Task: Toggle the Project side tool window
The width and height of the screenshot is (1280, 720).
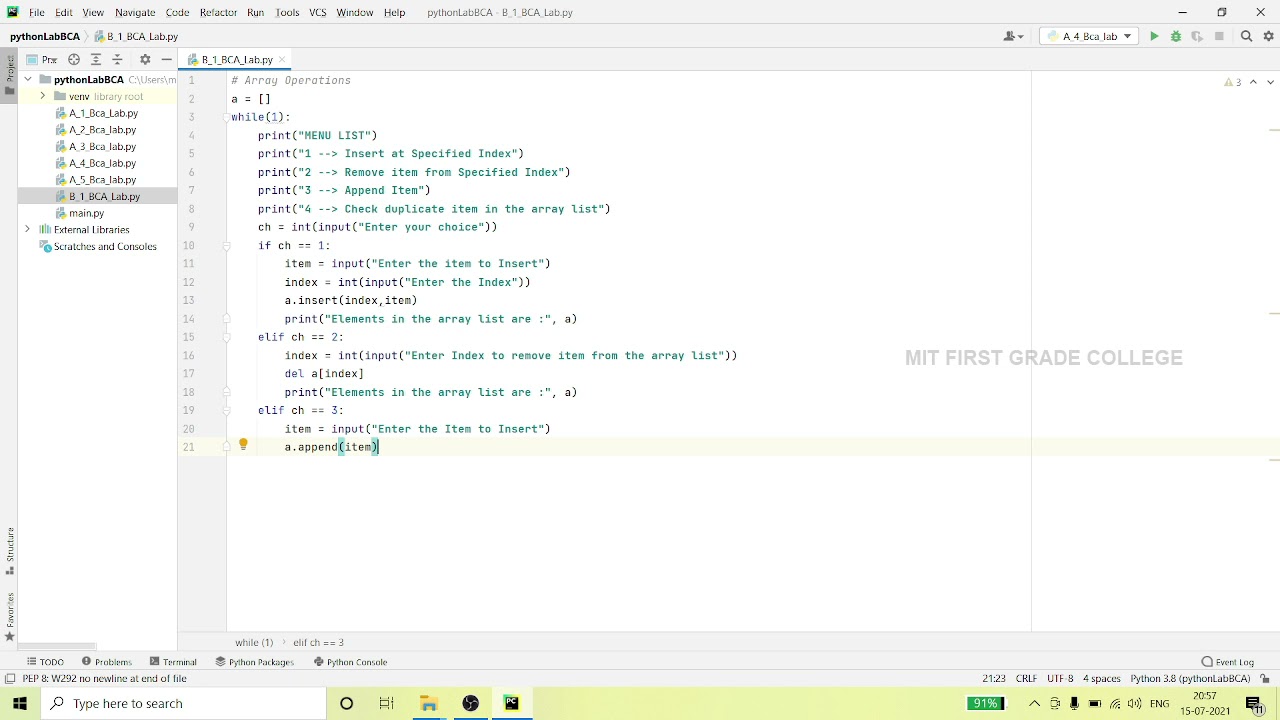Action: (x=9, y=76)
